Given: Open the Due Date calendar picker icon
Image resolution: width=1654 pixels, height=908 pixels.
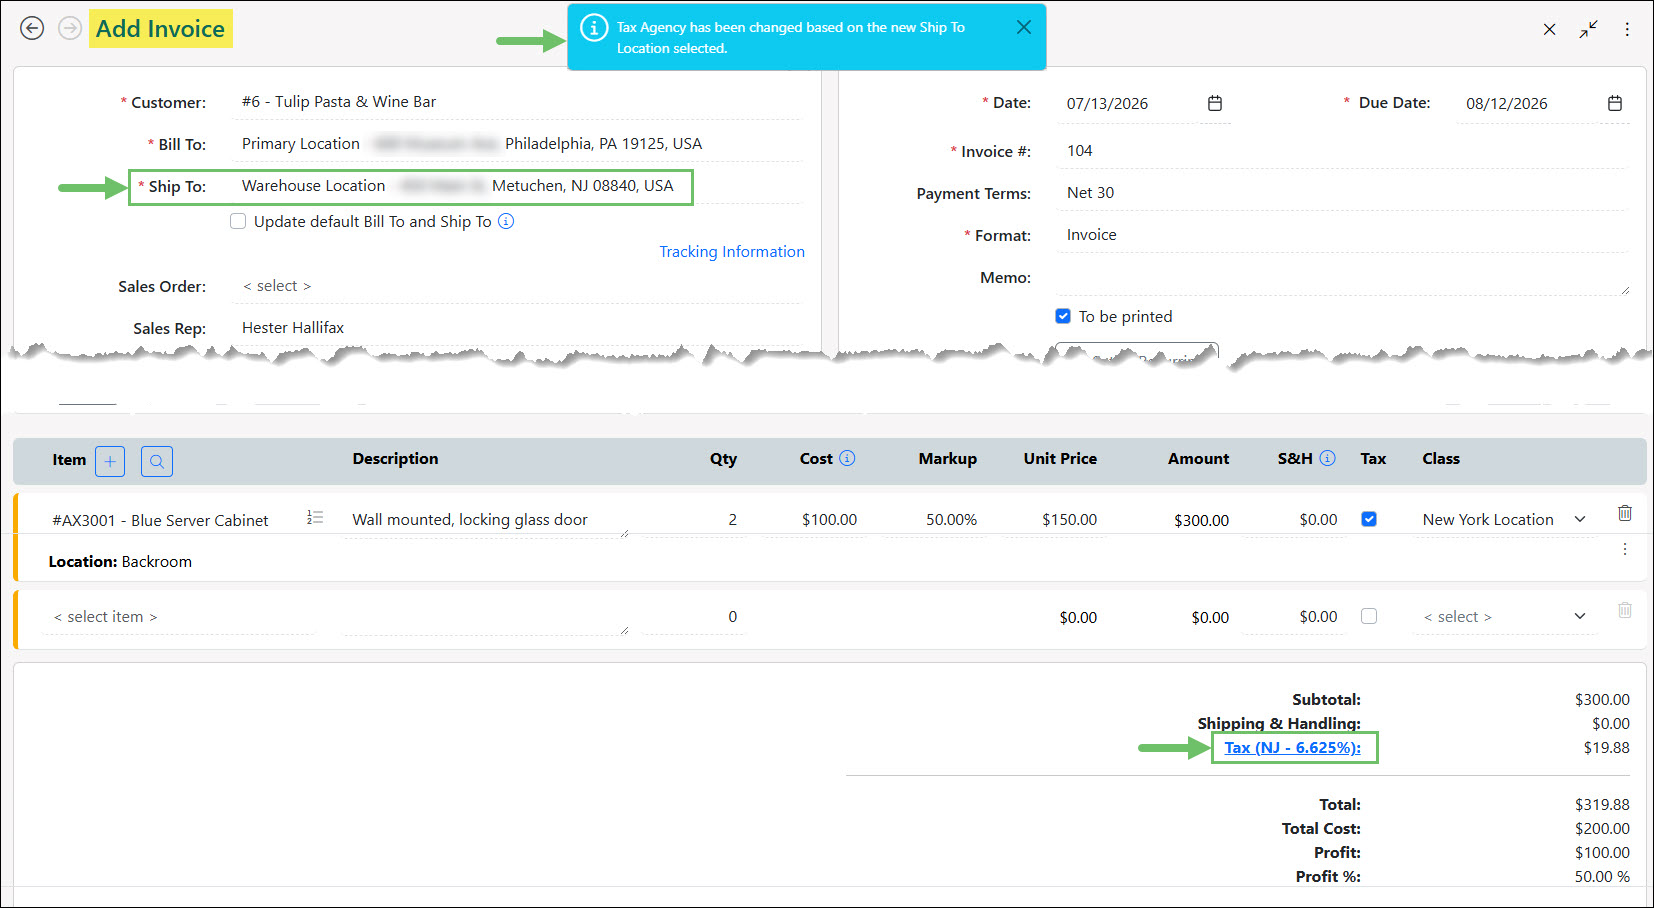Looking at the screenshot, I should click(1615, 103).
